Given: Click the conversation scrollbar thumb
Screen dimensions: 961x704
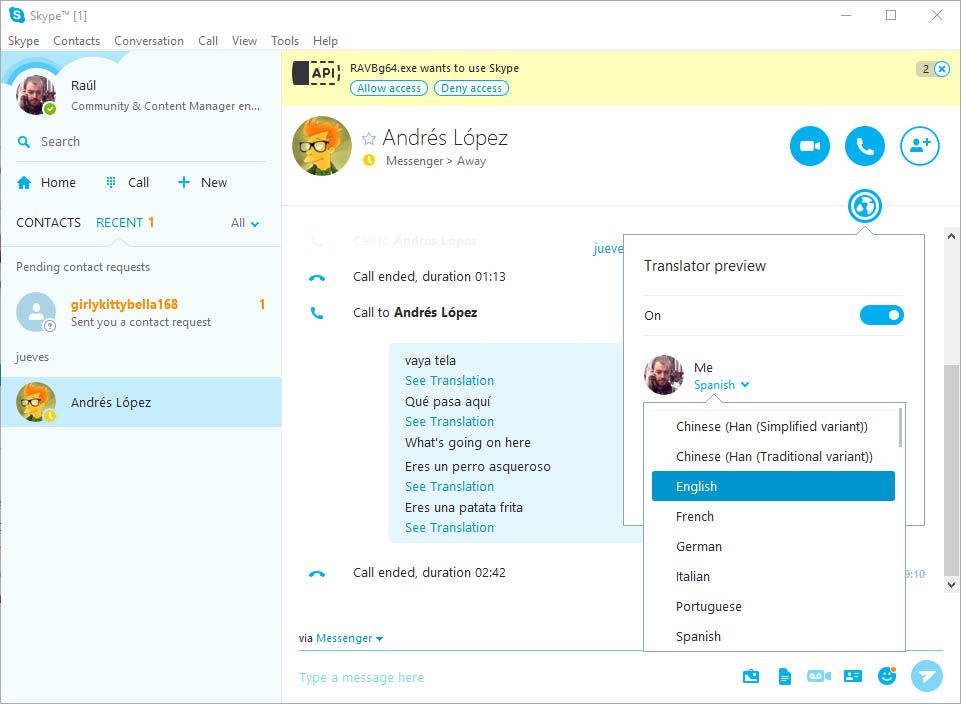Looking at the screenshot, I should point(951,470).
